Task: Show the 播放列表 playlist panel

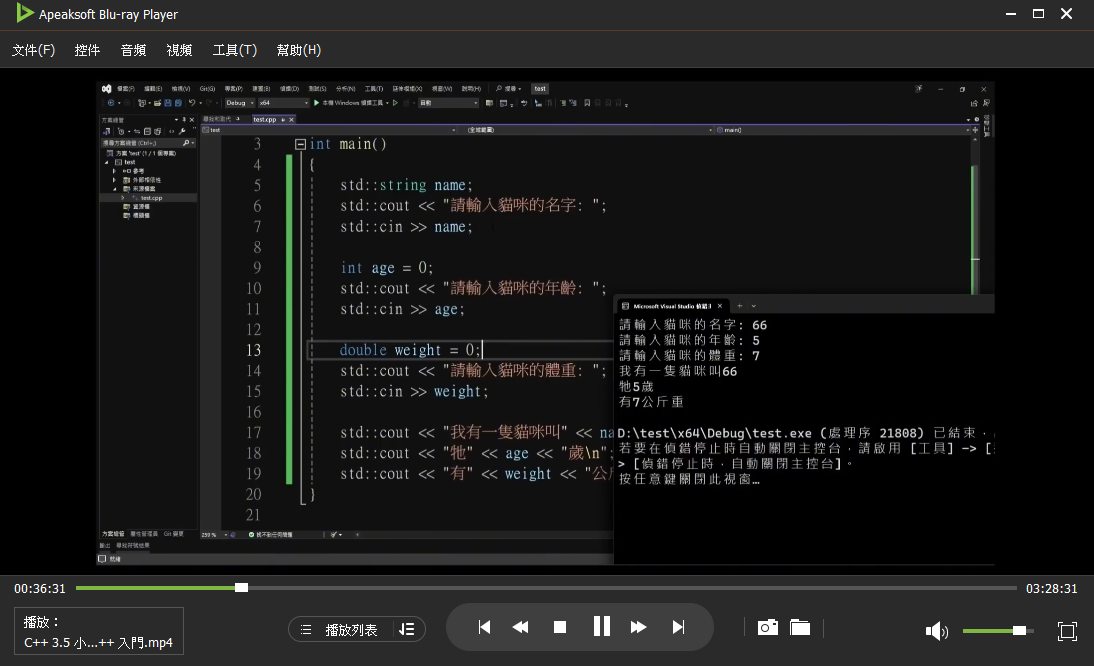Action: tap(340, 629)
